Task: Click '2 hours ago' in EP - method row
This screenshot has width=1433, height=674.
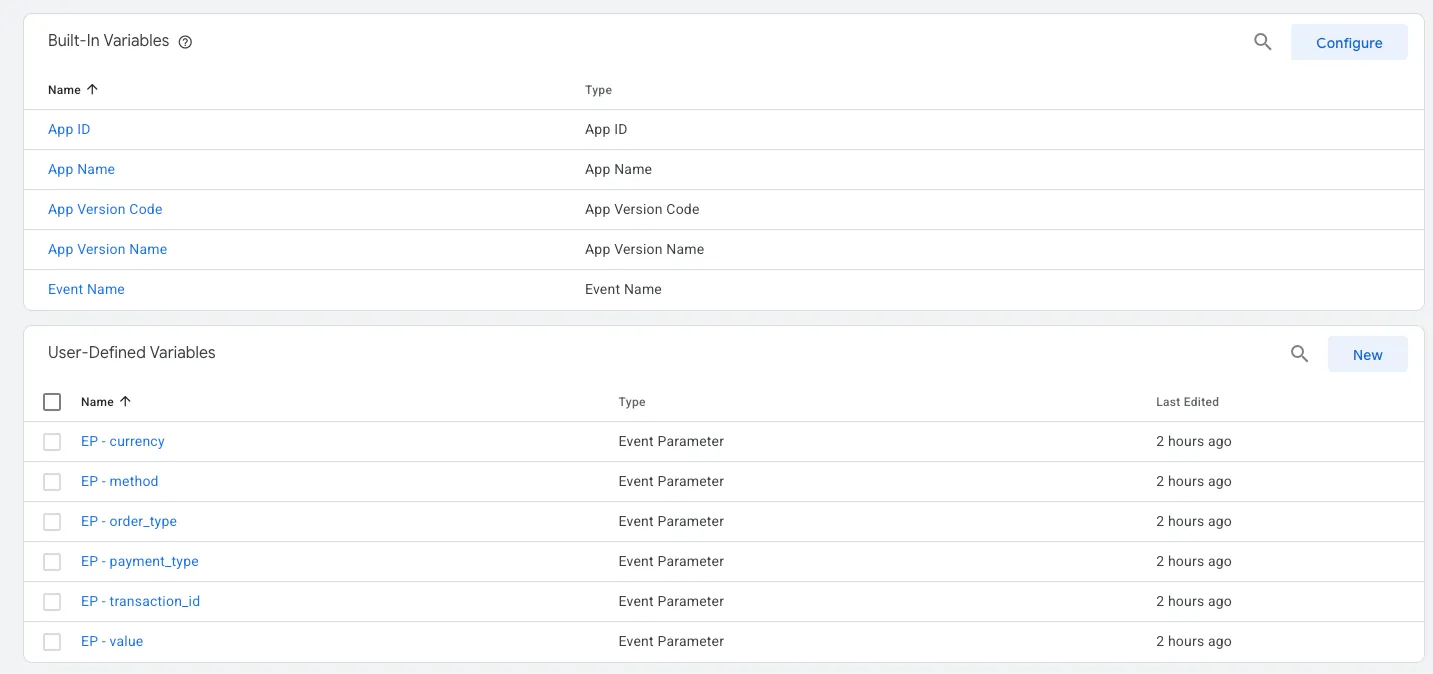Action: coord(1193,481)
